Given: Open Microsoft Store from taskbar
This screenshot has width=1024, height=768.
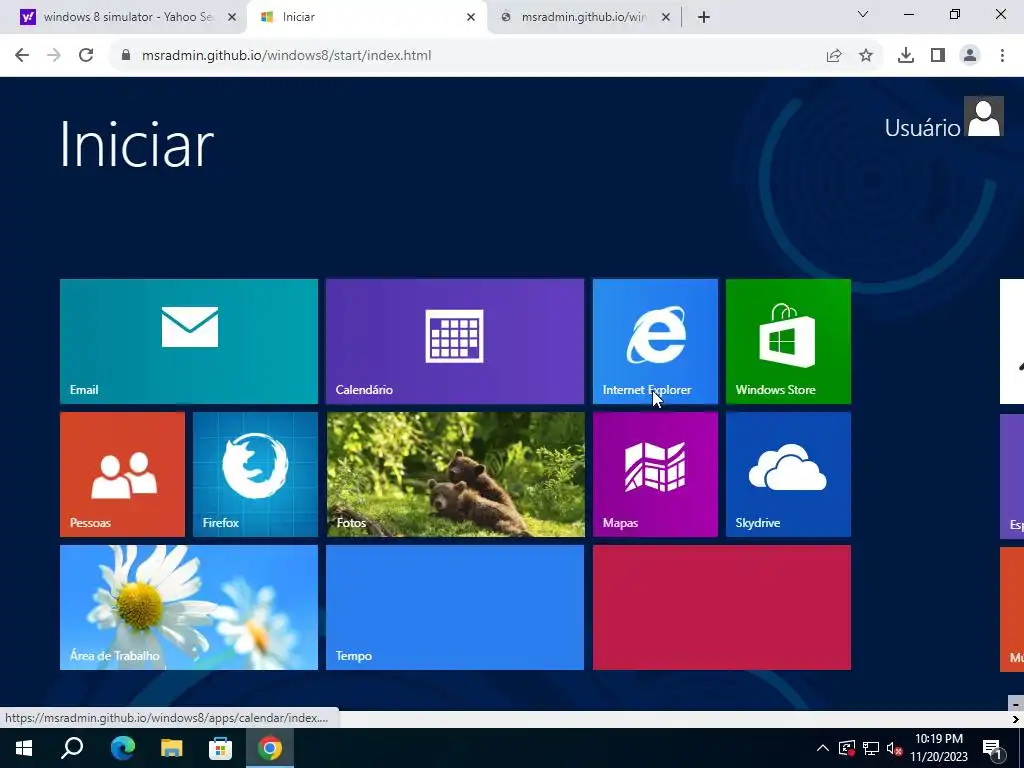Looking at the screenshot, I should tap(220, 748).
